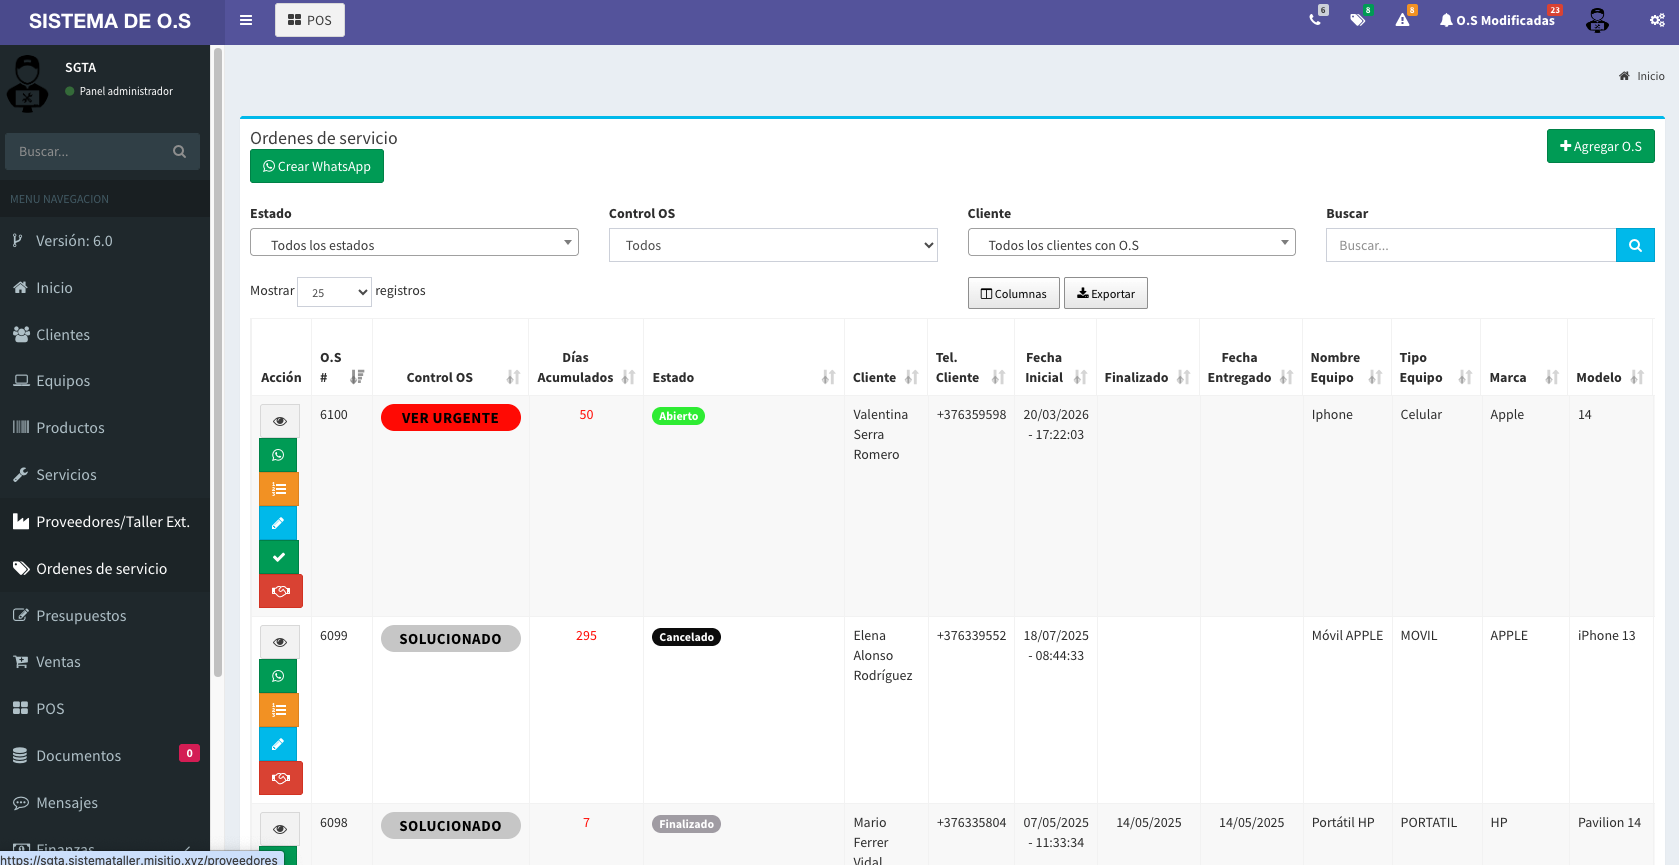Open the orange list icon for order 6099
The width and height of the screenshot is (1679, 865).
pyautogui.click(x=279, y=710)
